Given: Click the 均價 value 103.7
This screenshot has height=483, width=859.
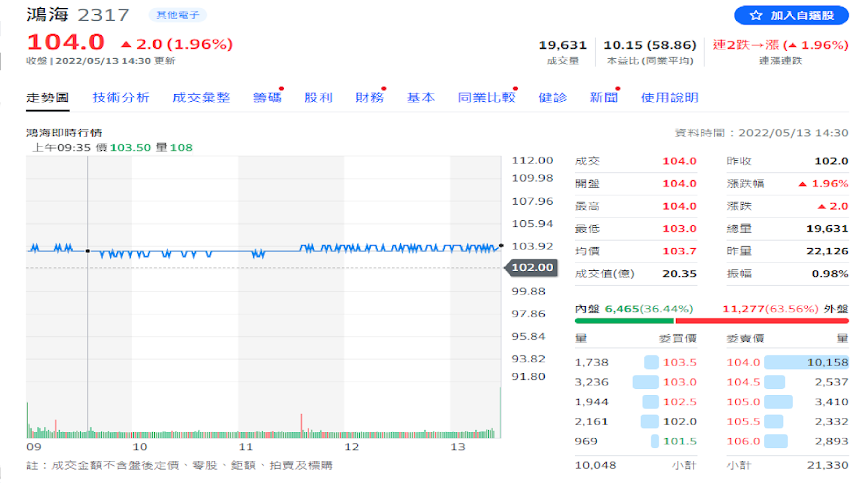Looking at the screenshot, I should pyautogui.click(x=679, y=251).
